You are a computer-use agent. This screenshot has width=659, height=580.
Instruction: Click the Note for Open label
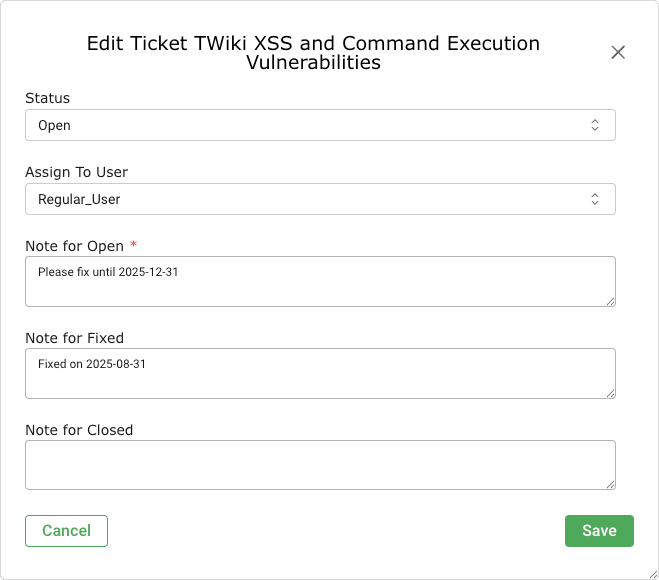click(75, 246)
